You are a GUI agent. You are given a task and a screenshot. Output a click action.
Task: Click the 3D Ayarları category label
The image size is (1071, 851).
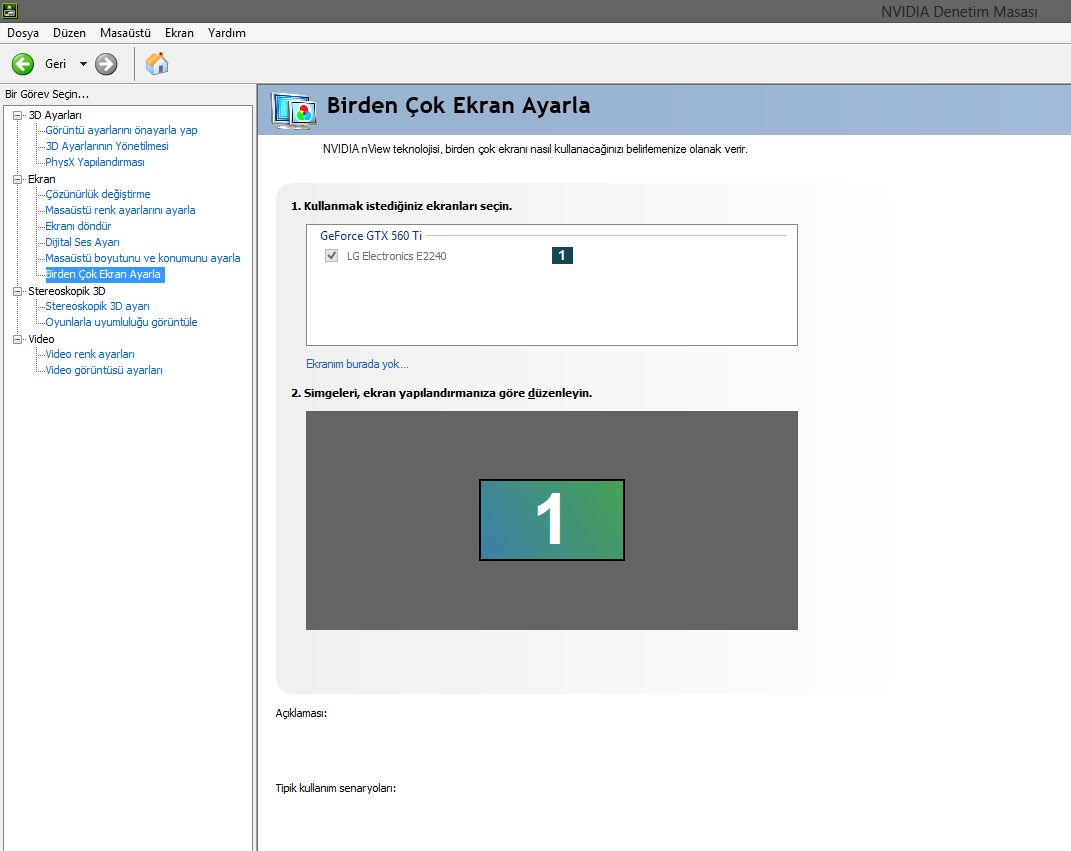pos(55,115)
